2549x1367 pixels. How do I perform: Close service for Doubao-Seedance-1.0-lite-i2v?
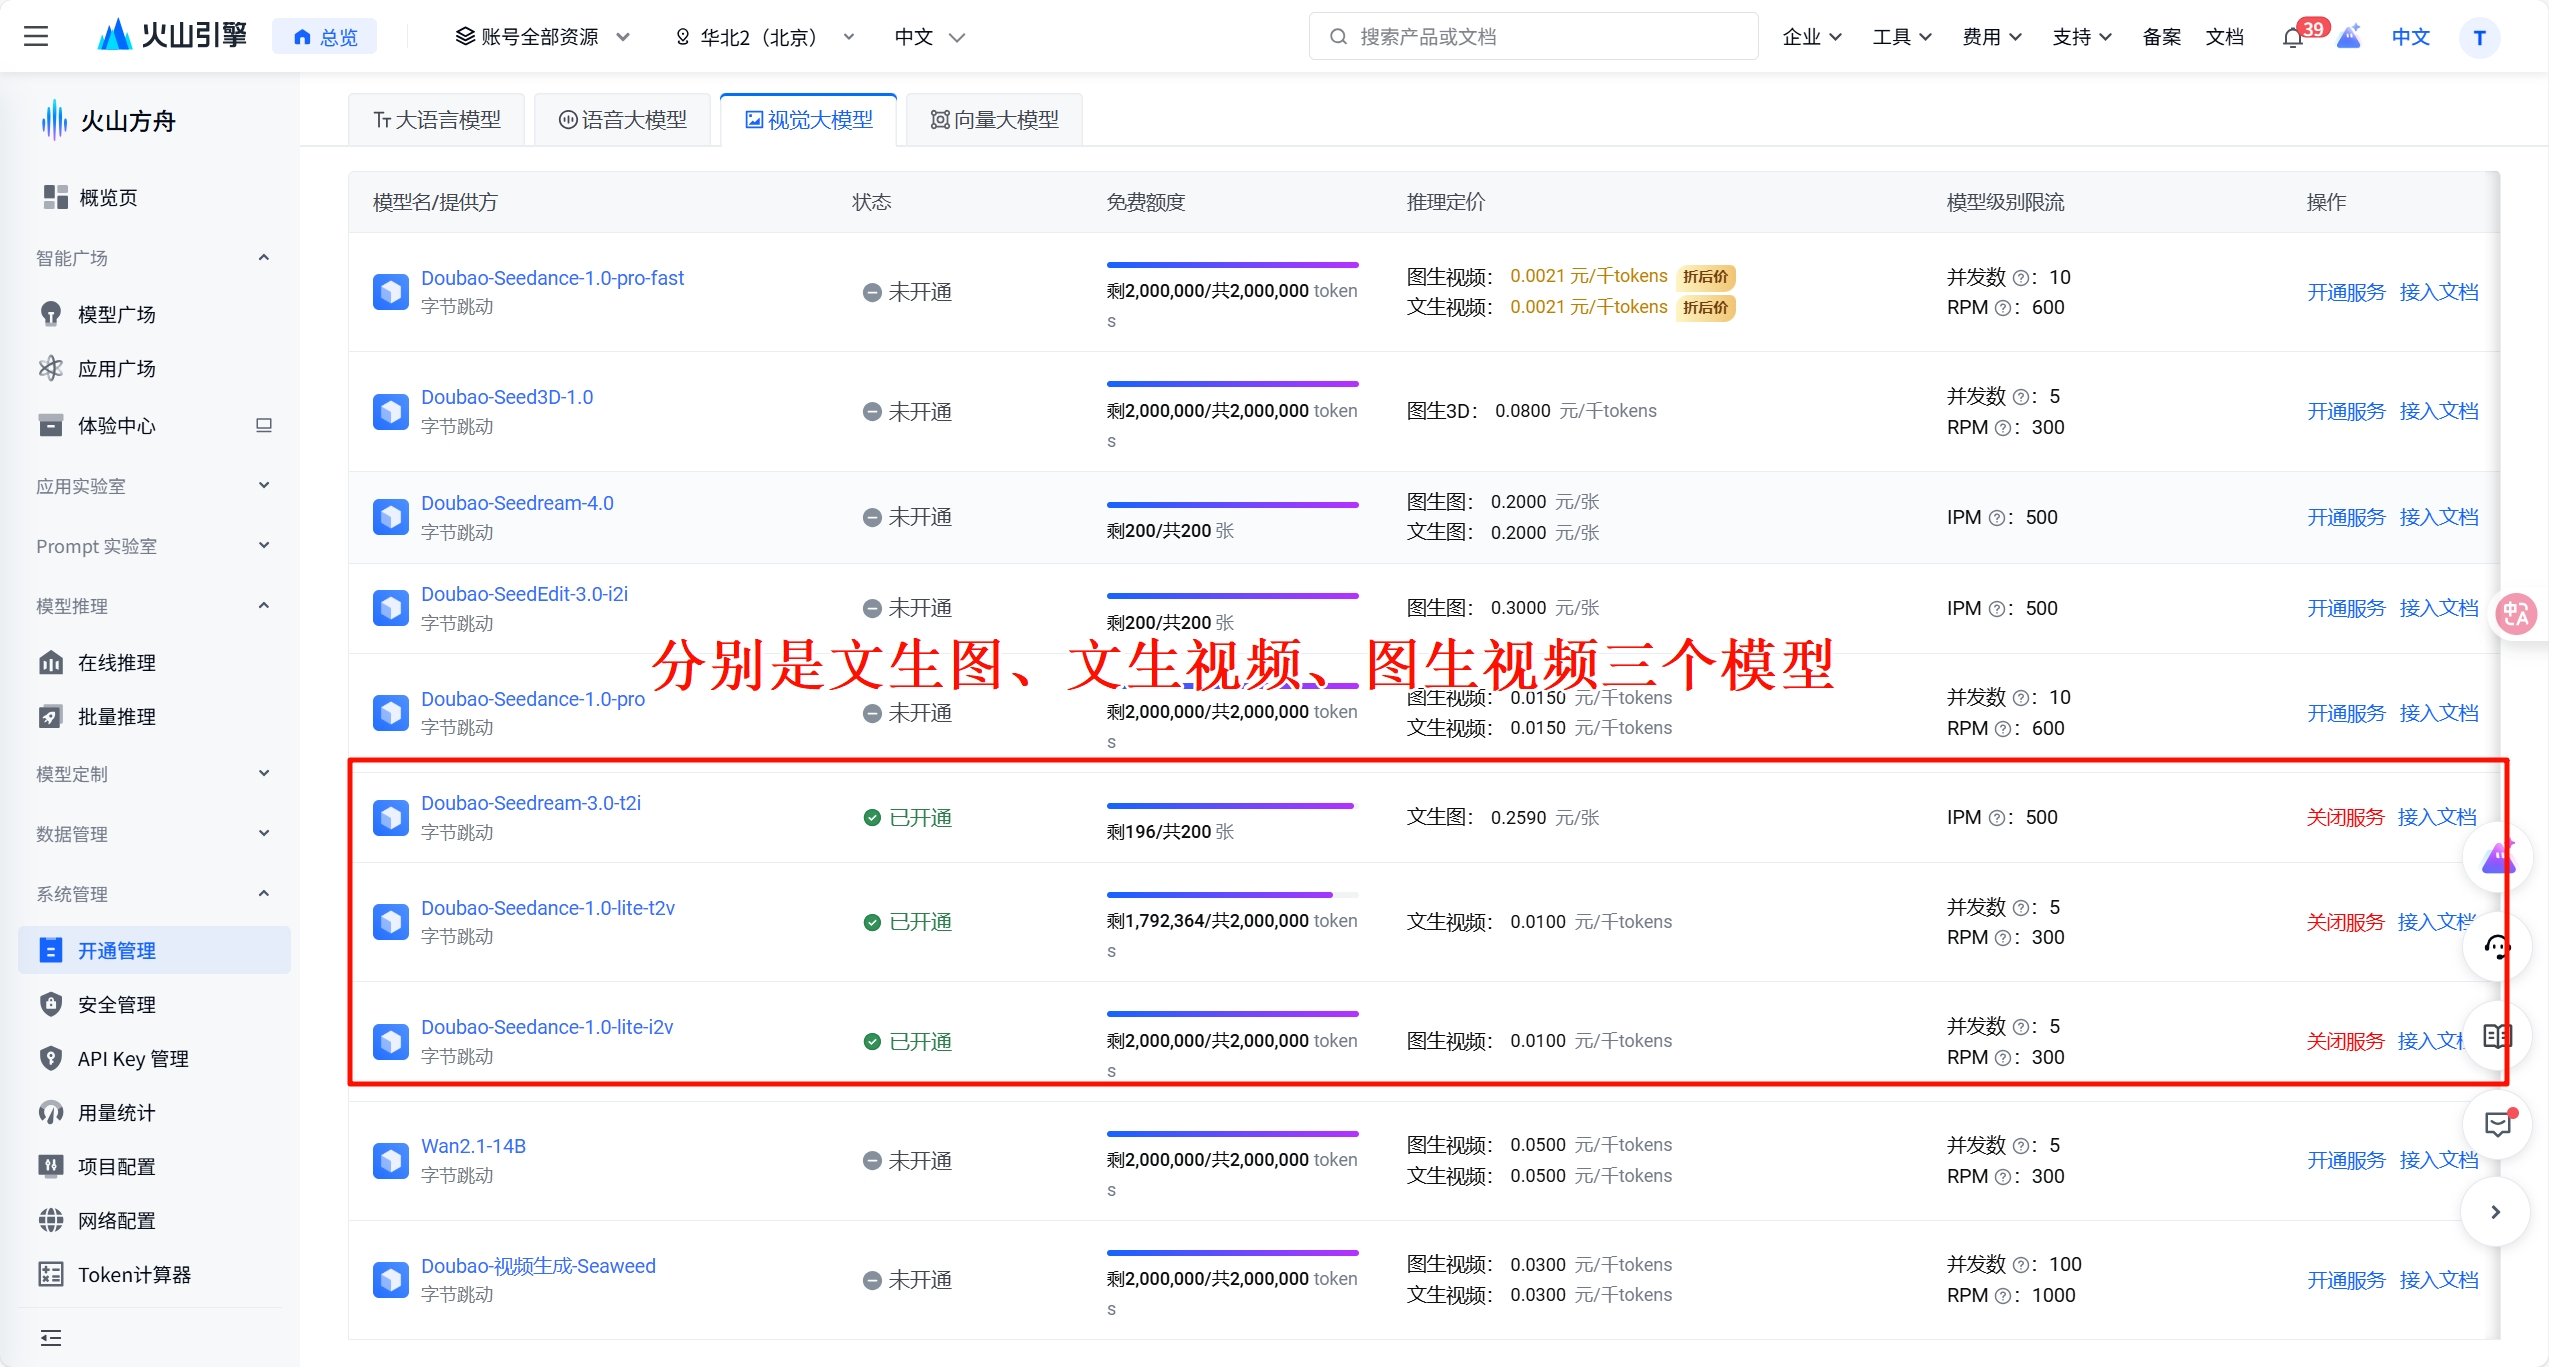coord(2344,1042)
